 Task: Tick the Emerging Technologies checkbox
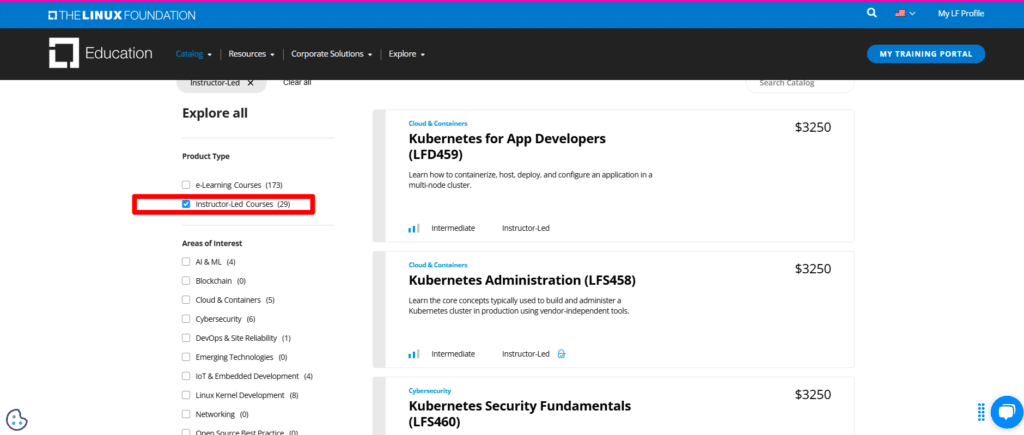click(186, 357)
